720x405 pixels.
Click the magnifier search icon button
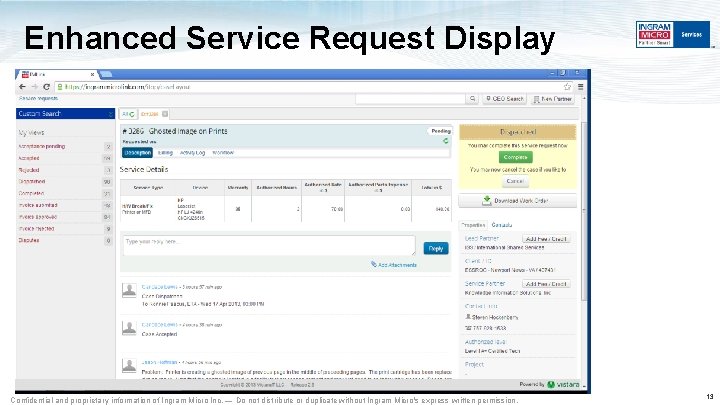472,99
